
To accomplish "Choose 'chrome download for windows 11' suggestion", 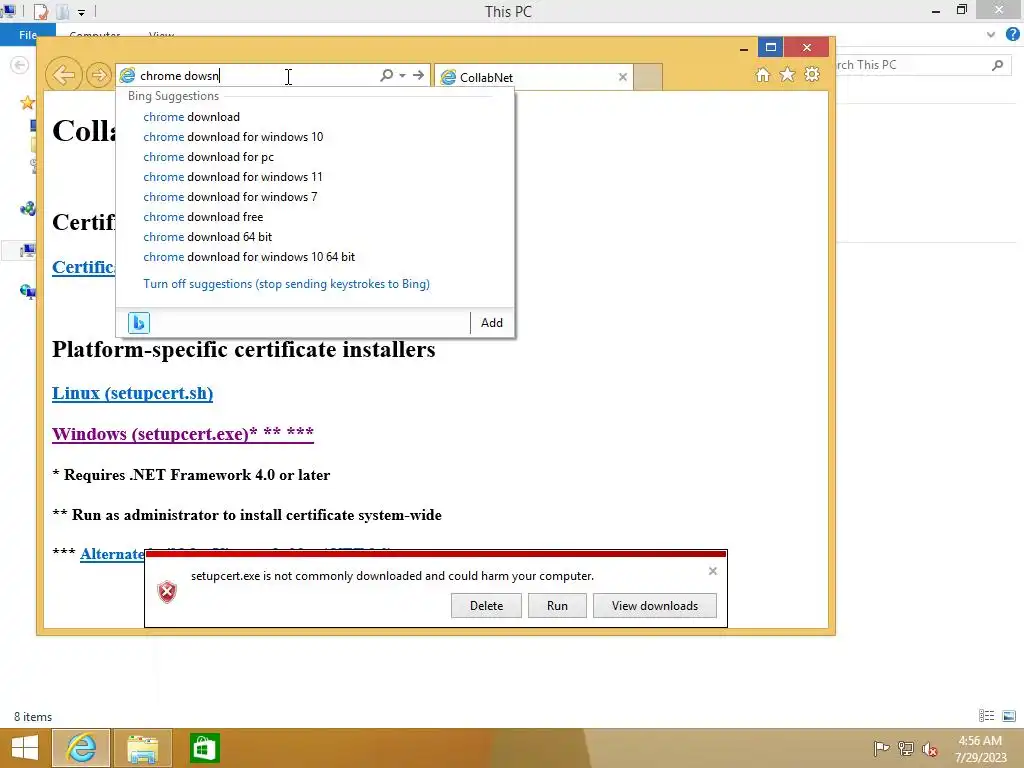I will pyautogui.click(x=232, y=177).
